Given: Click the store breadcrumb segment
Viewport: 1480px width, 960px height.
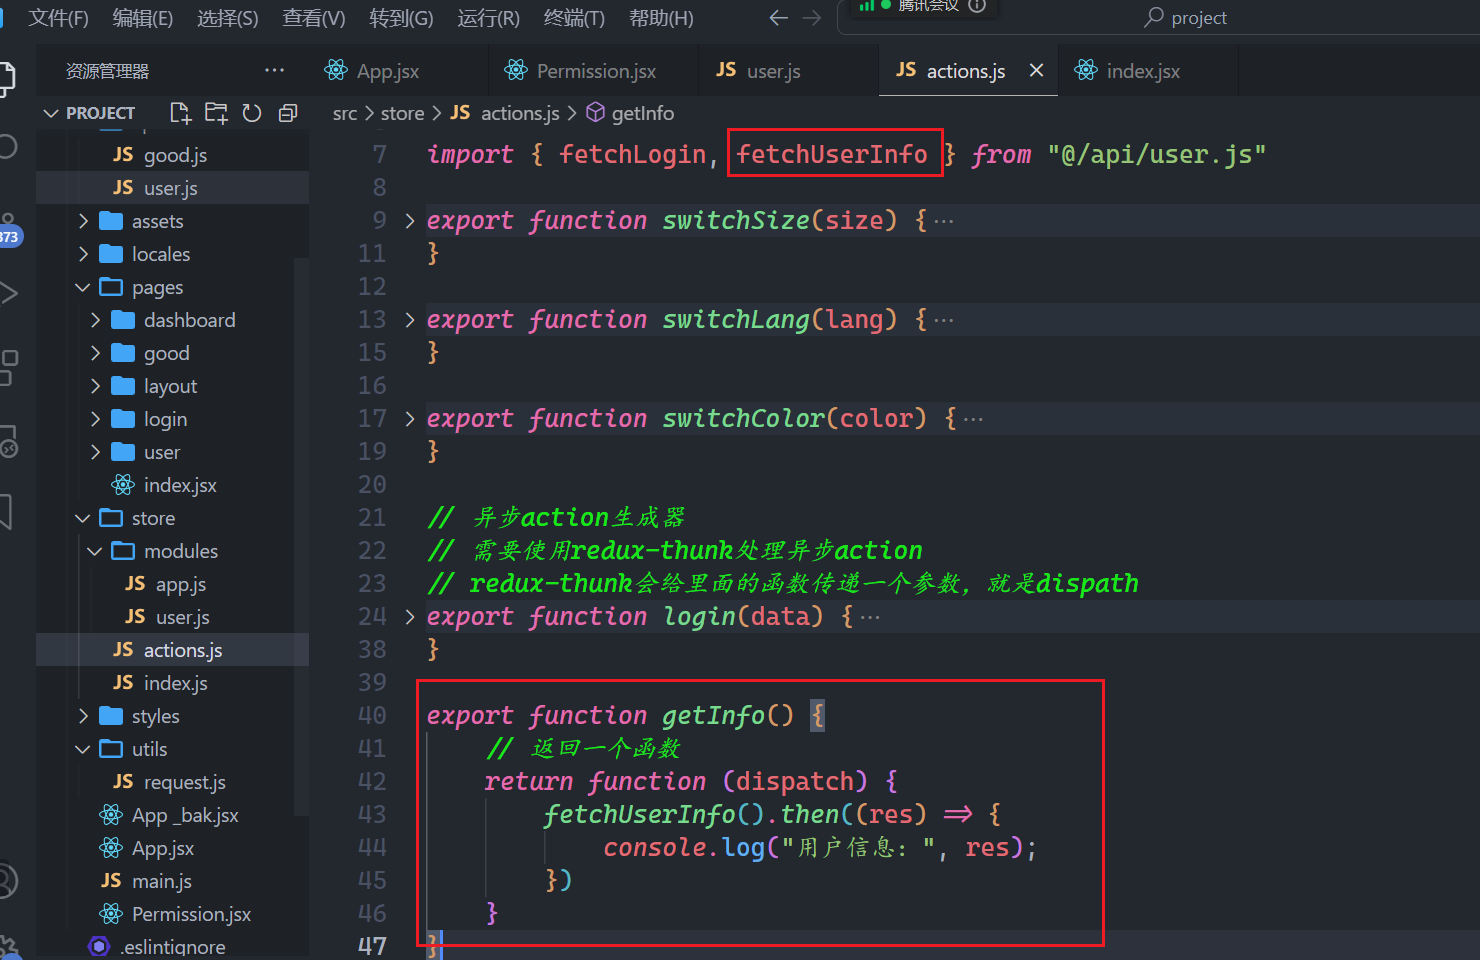Looking at the screenshot, I should [x=402, y=113].
